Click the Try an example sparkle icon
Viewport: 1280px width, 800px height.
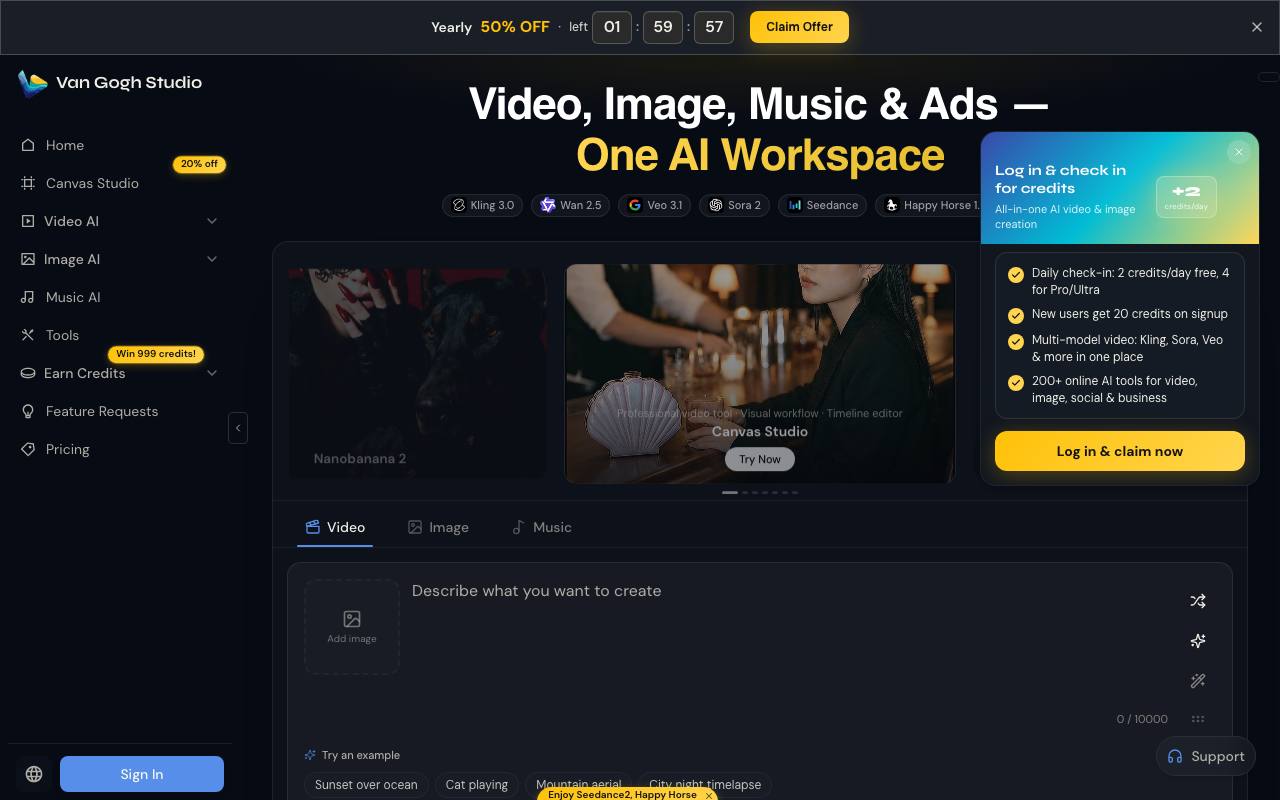click(310, 755)
